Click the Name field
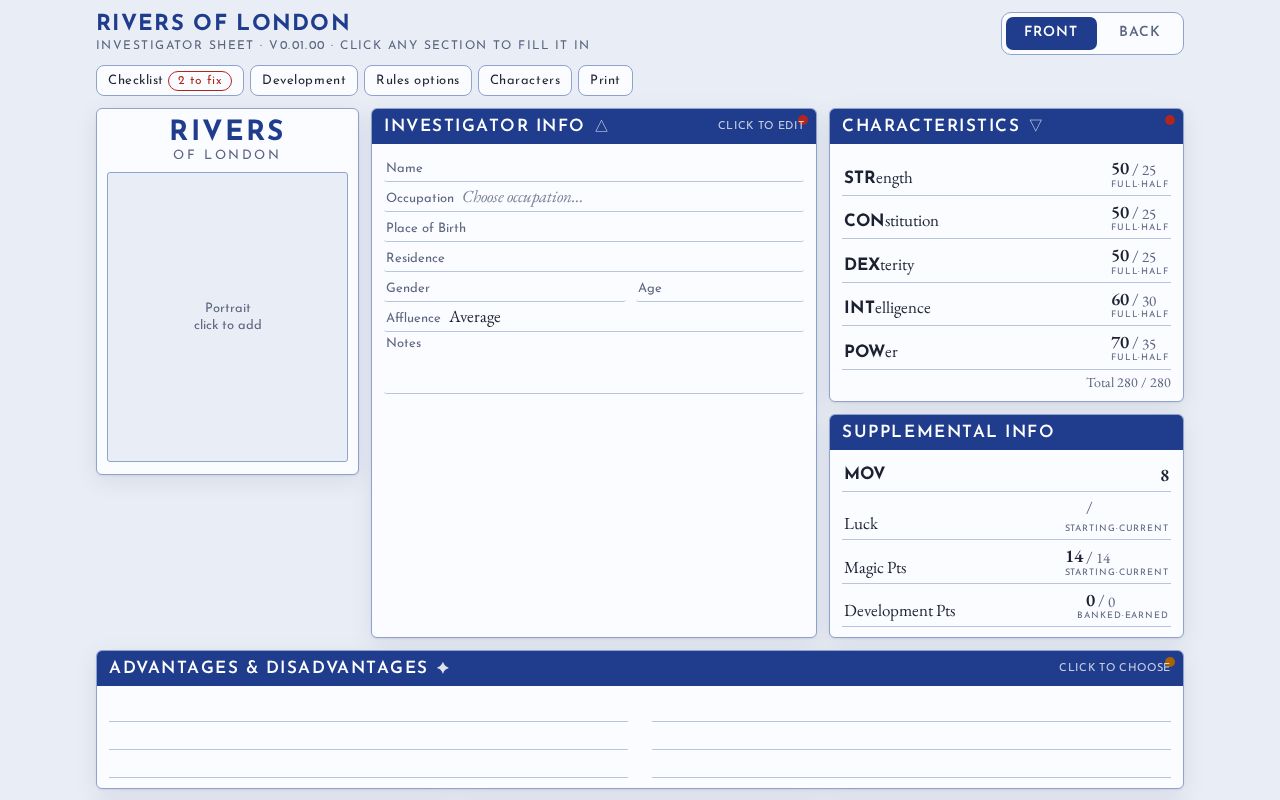The width and height of the screenshot is (1280, 800). [x=594, y=168]
